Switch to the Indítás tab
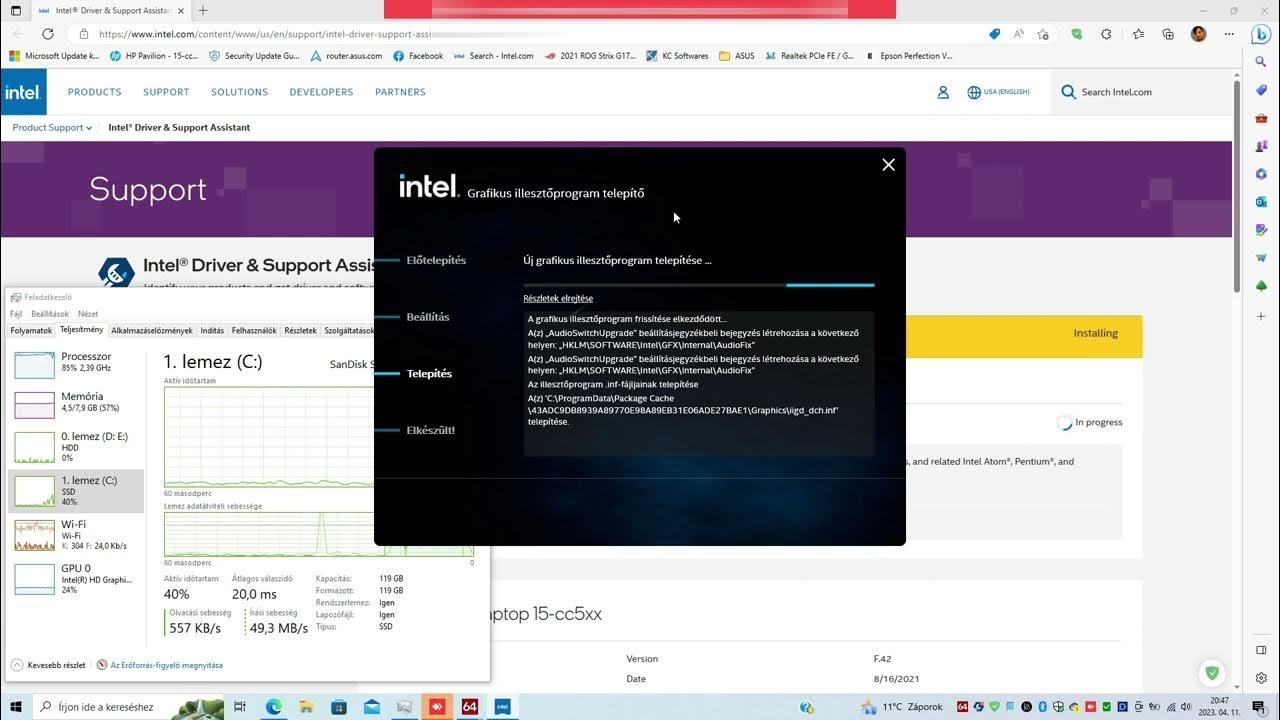Viewport: 1280px width, 720px height. point(212,331)
